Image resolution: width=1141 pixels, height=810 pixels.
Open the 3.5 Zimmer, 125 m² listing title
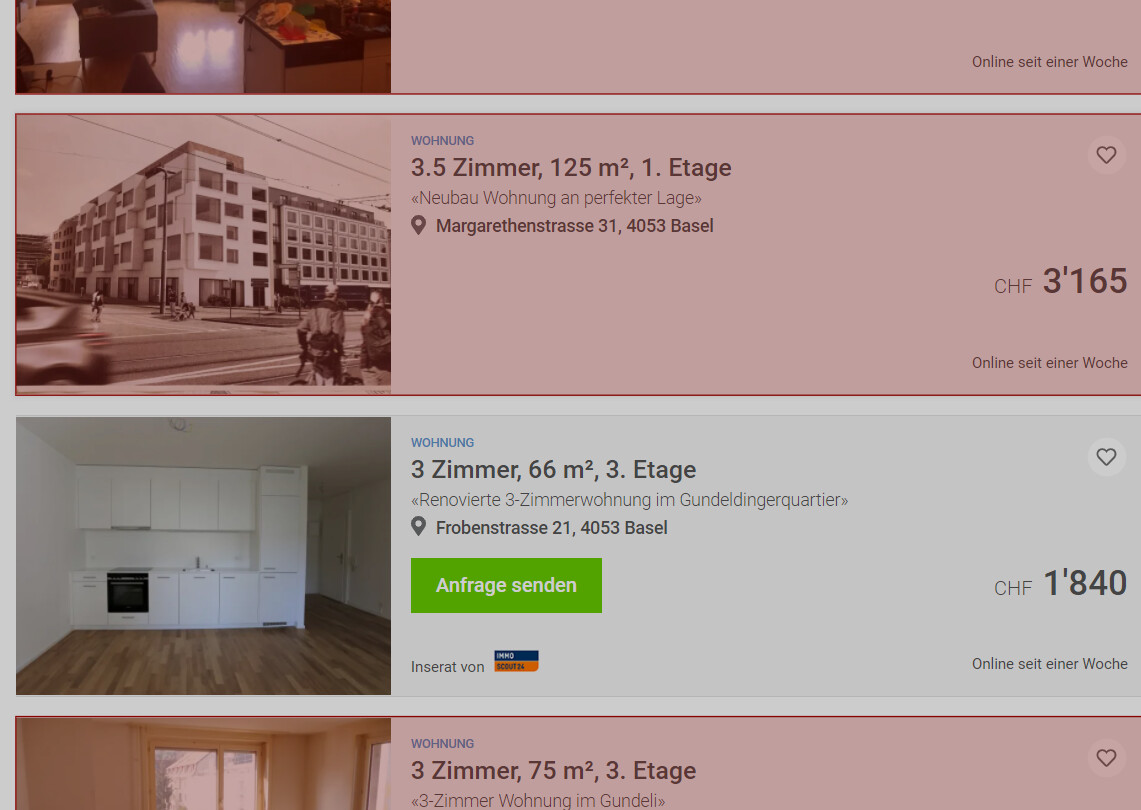point(571,167)
